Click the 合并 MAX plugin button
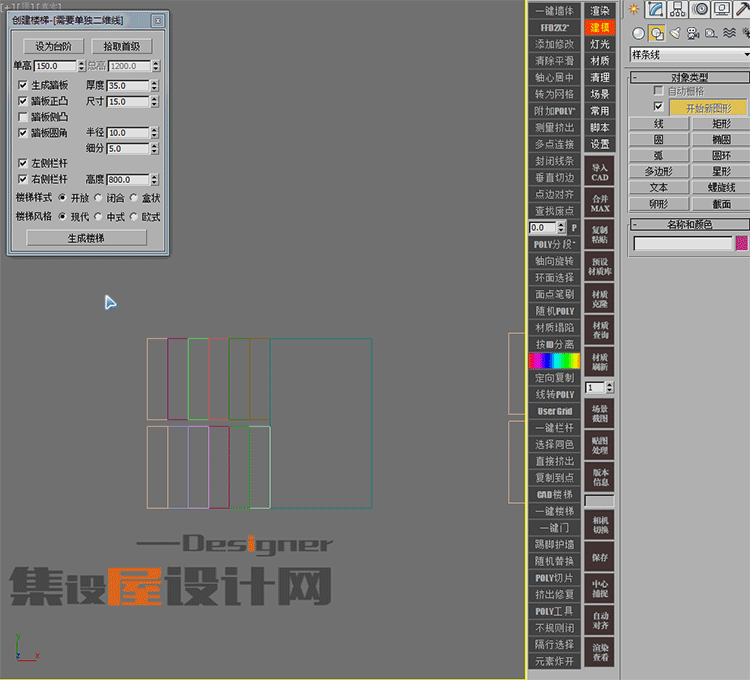The image size is (750, 680). click(x=599, y=204)
